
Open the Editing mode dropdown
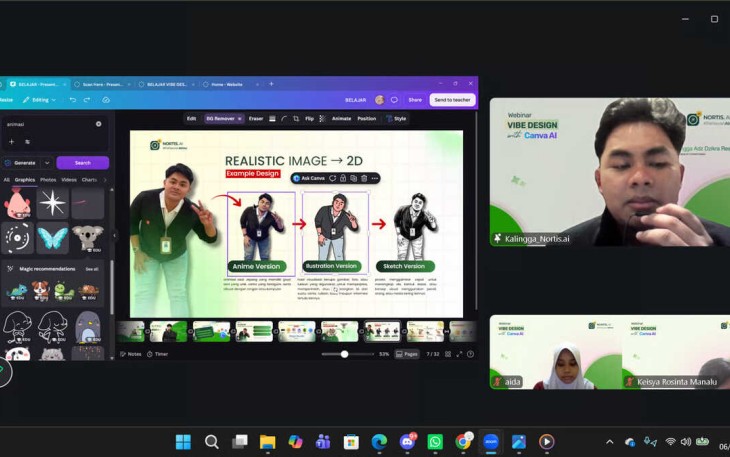[39, 100]
